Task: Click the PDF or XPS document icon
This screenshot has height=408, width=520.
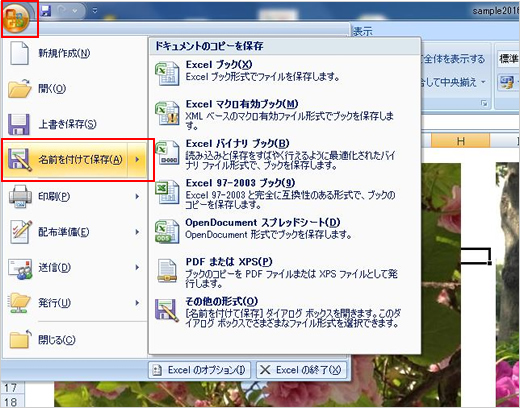Action: (x=167, y=271)
